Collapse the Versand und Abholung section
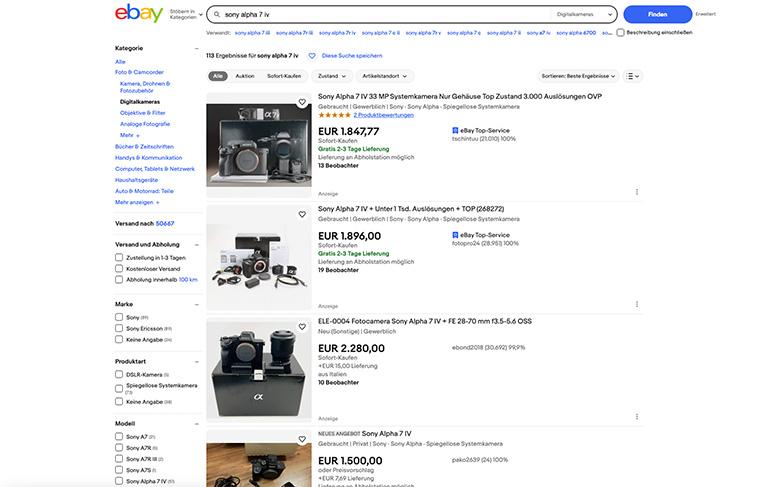770x487 pixels. pyautogui.click(x=196, y=244)
